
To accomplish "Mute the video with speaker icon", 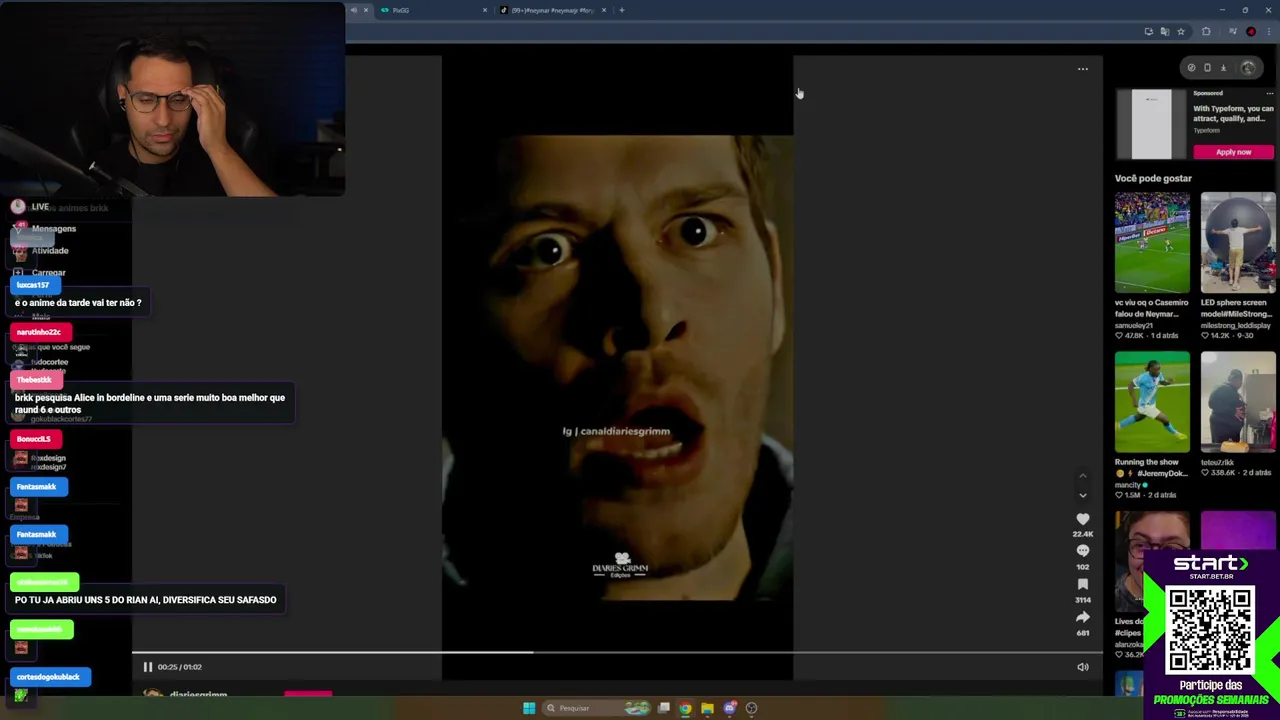I will [1082, 667].
